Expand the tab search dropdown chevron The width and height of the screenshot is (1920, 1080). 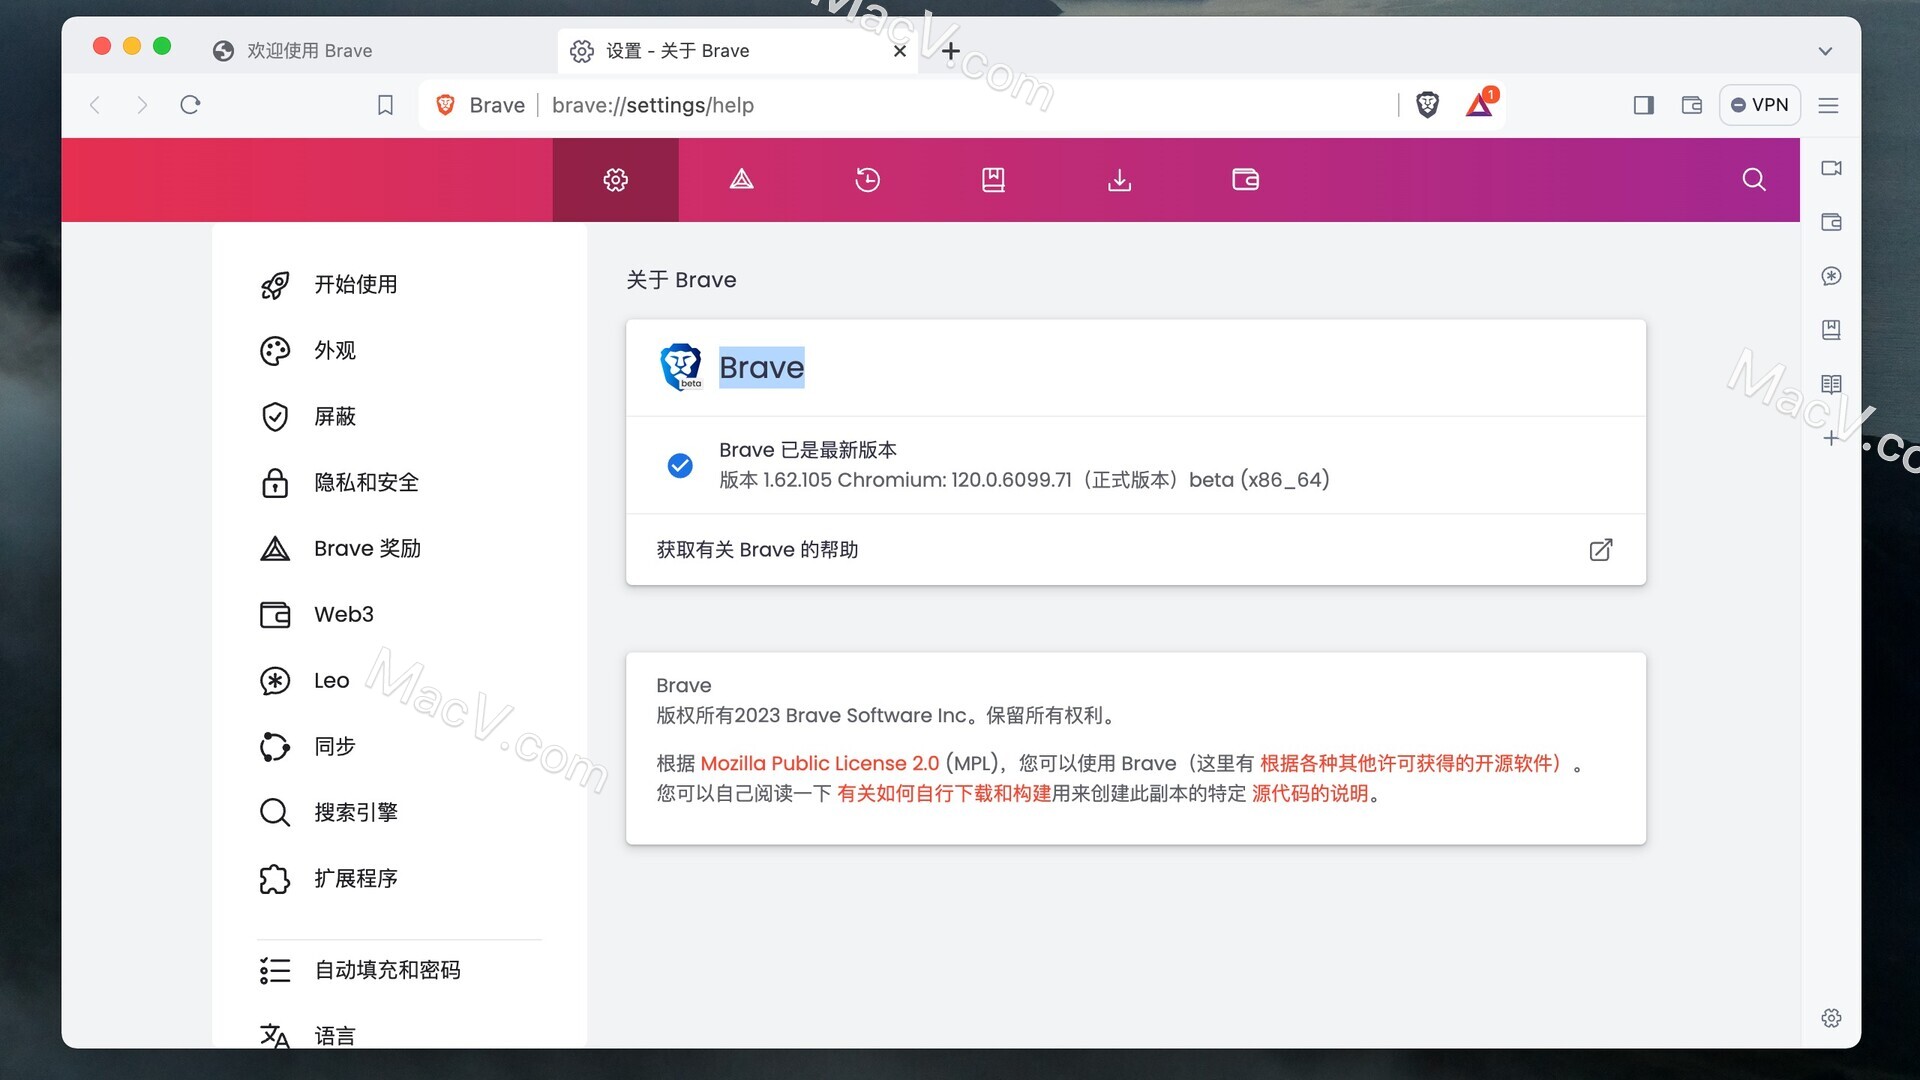[x=1825, y=51]
